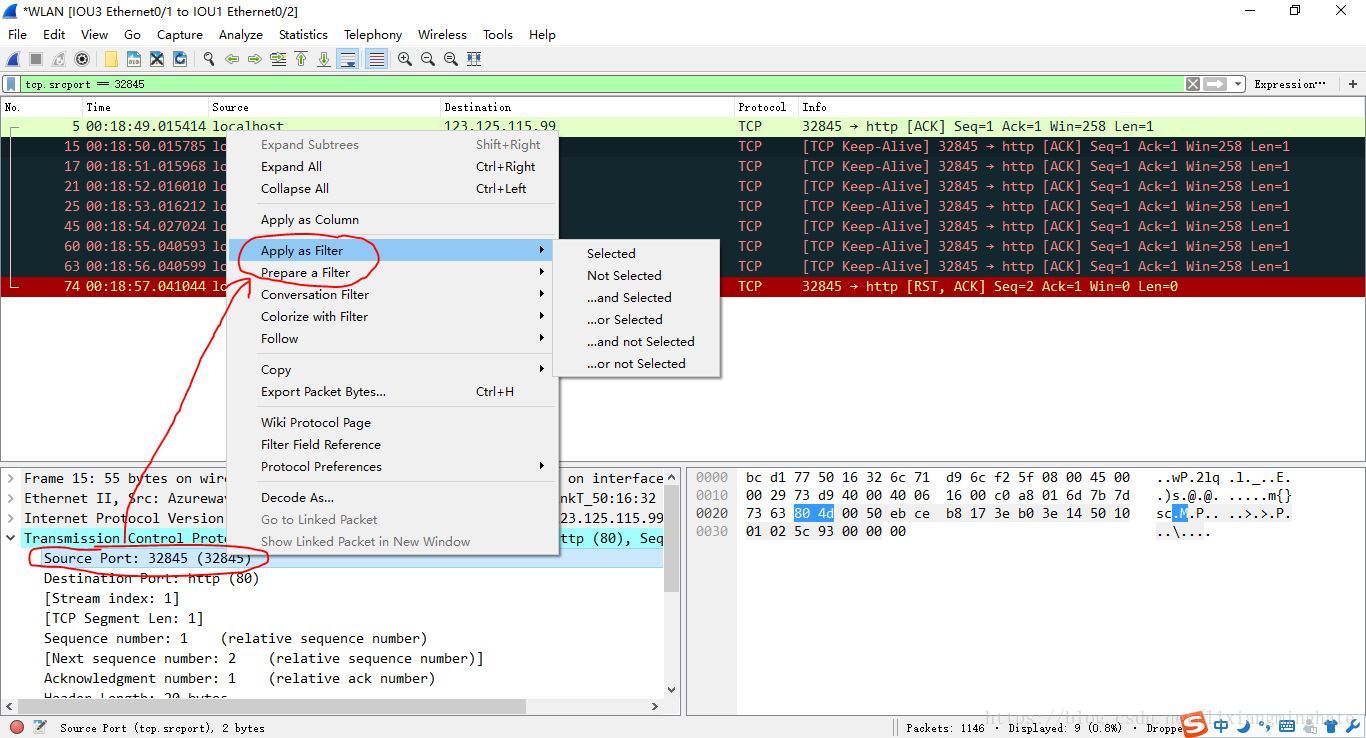The width and height of the screenshot is (1366, 738).
Task: Open the Telephony menu
Action: (x=373, y=34)
